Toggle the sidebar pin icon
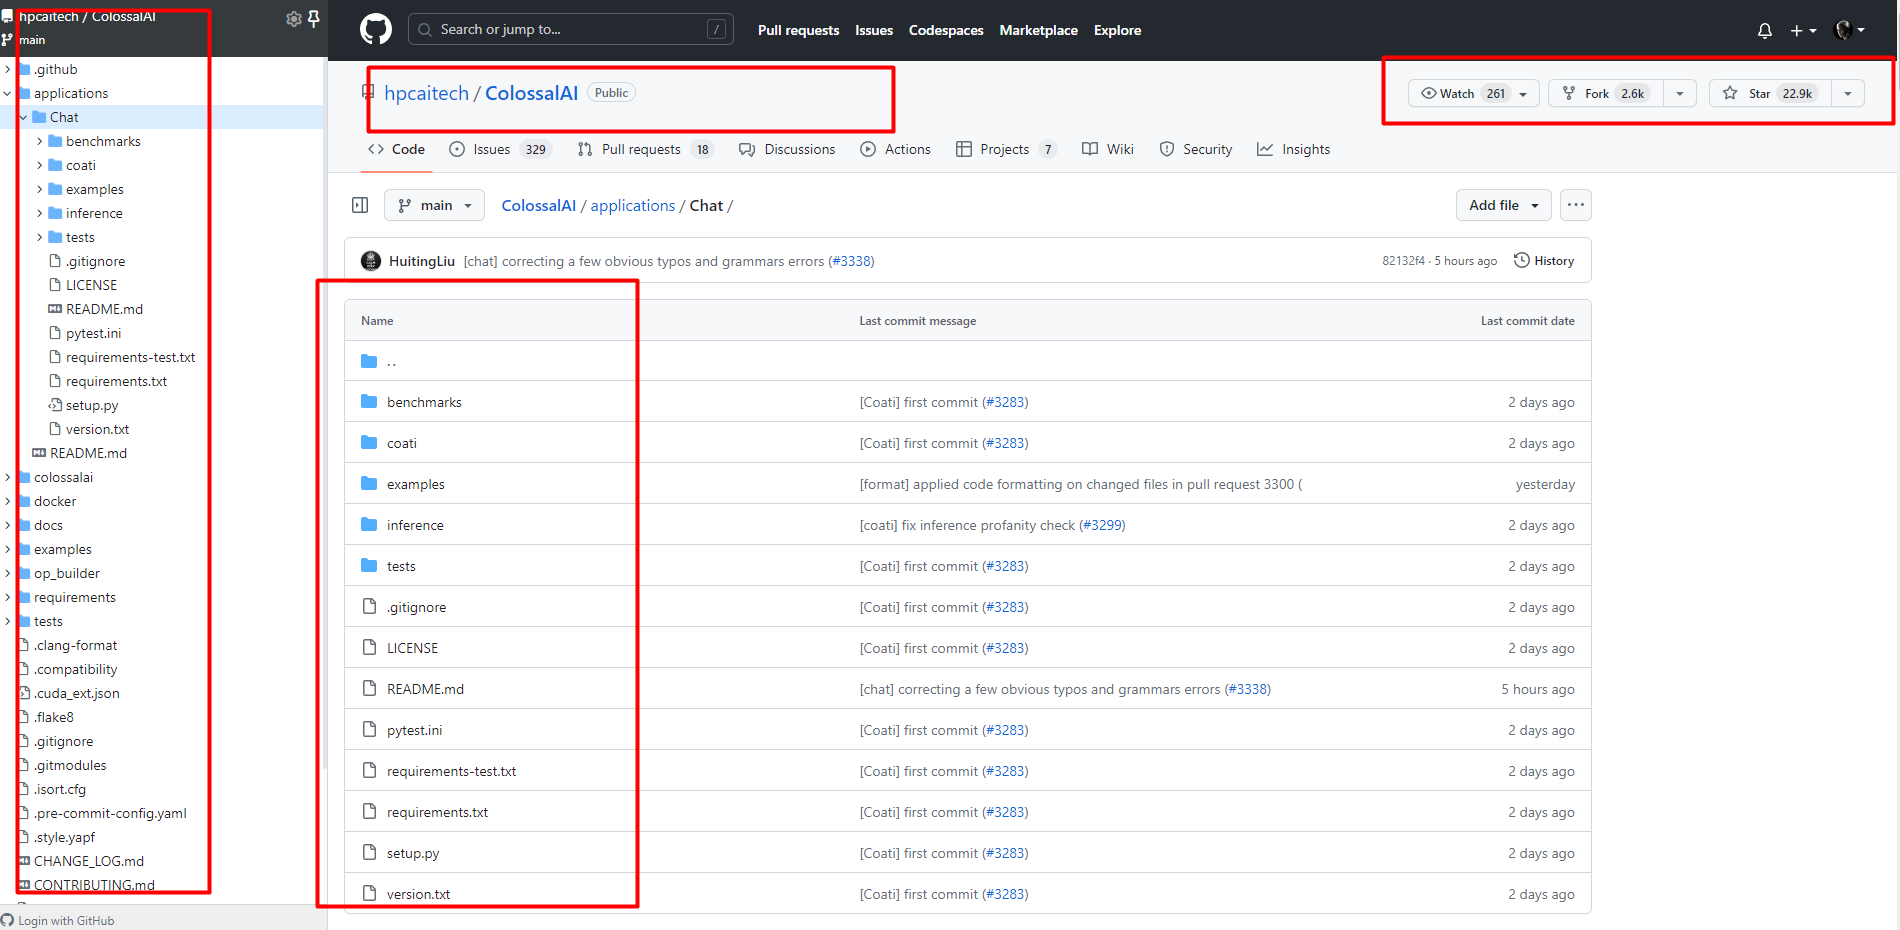 tap(314, 19)
